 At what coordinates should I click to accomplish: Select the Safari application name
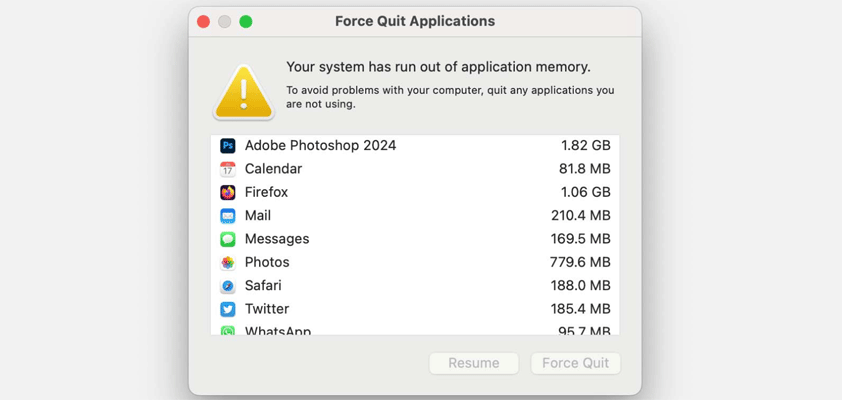click(263, 286)
